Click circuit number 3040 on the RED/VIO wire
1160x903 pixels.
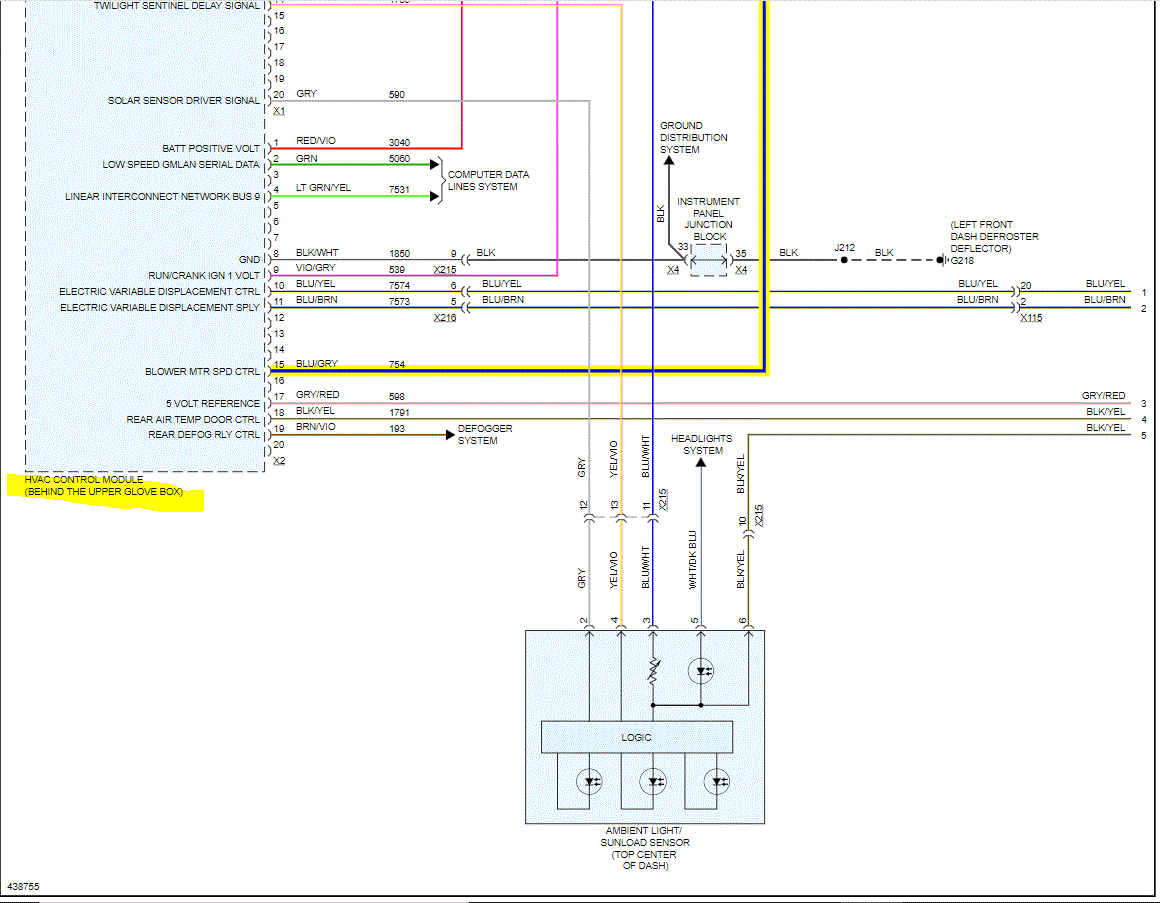pos(399,143)
